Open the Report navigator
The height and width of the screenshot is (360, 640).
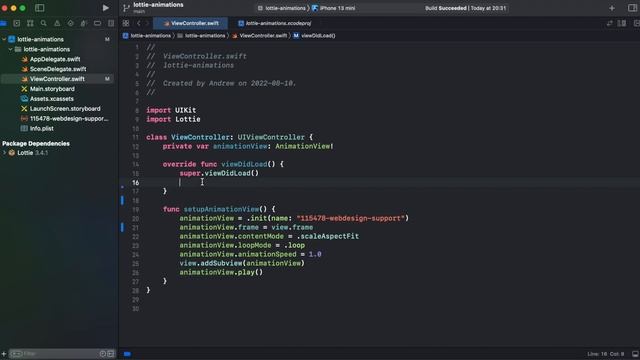coord(111,23)
